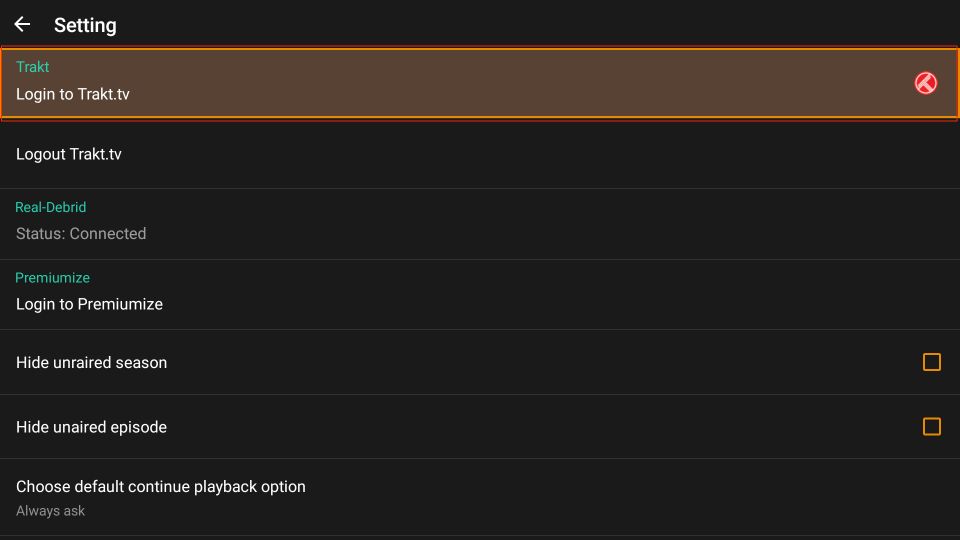Click the Real-Debrid section header
Viewport: 960px width, 540px height.
(x=51, y=207)
